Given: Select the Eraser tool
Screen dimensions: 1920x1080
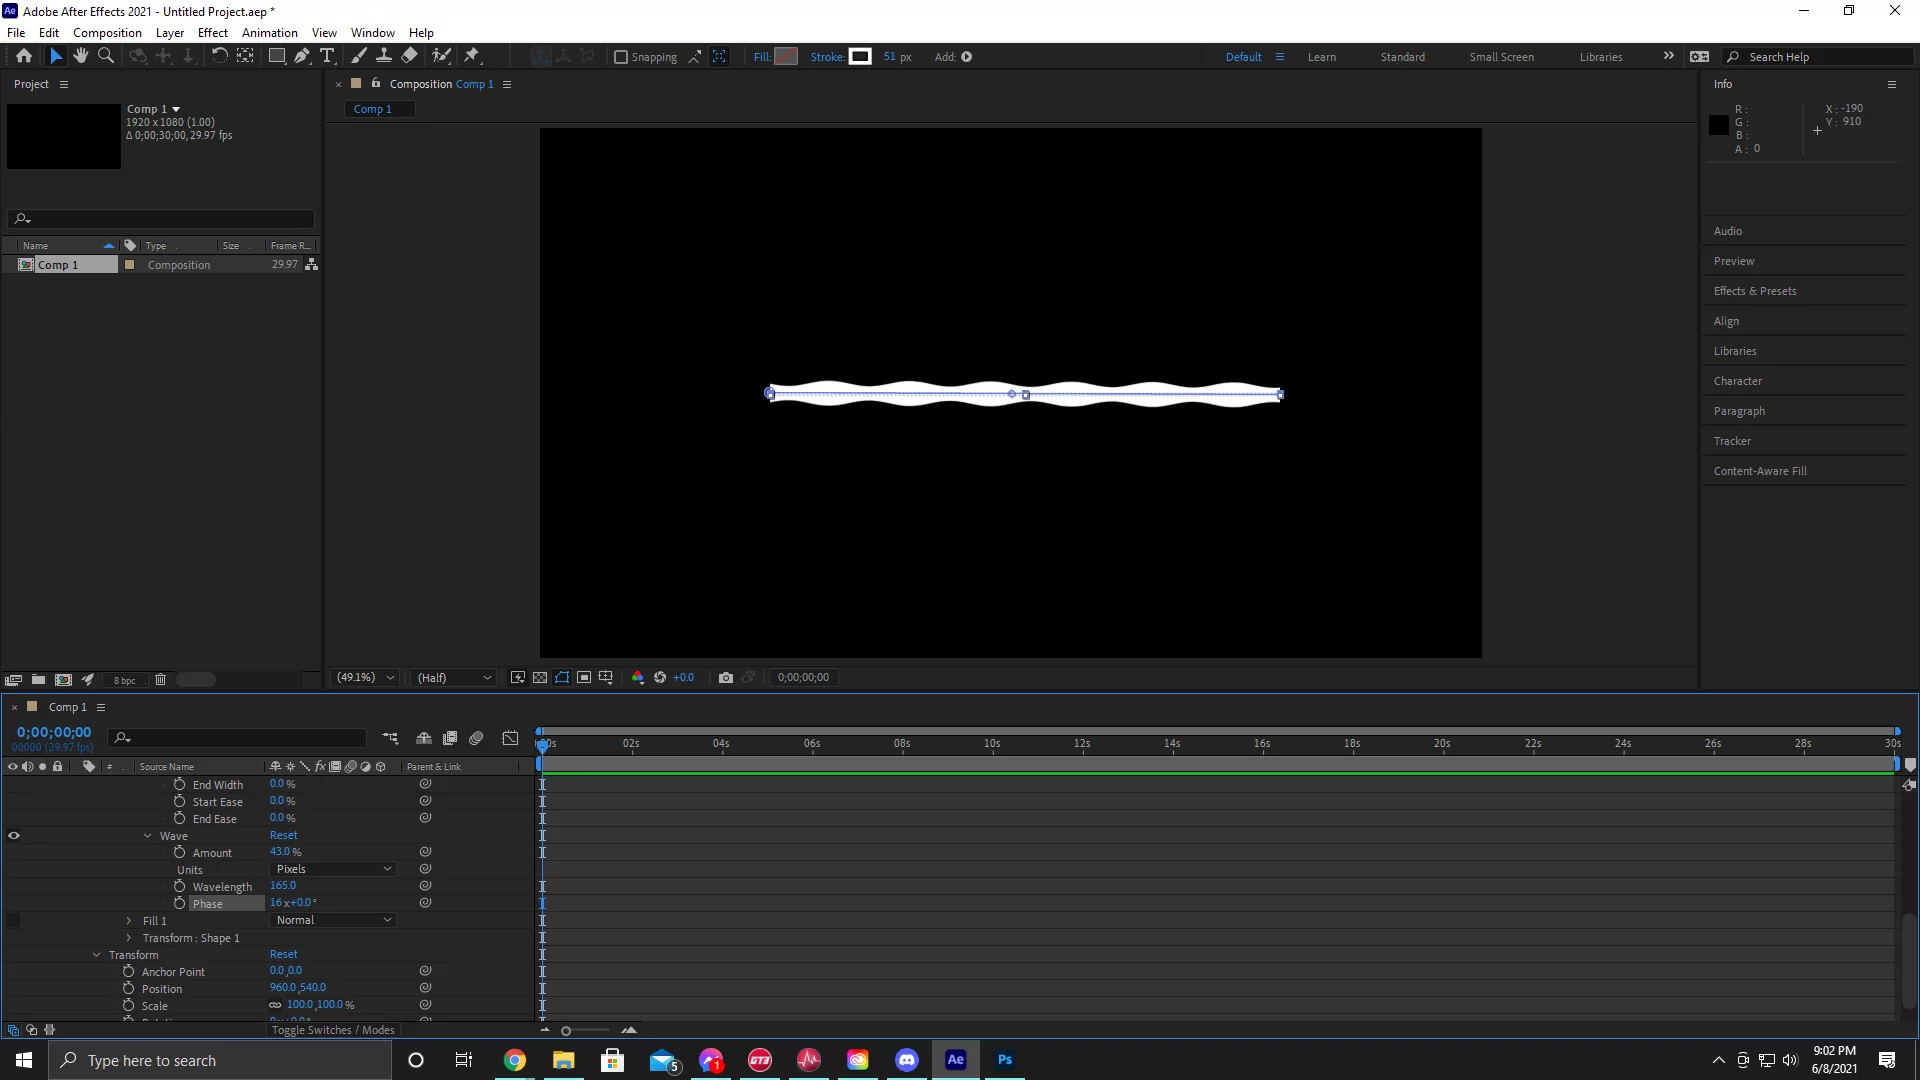Looking at the screenshot, I should point(409,56).
